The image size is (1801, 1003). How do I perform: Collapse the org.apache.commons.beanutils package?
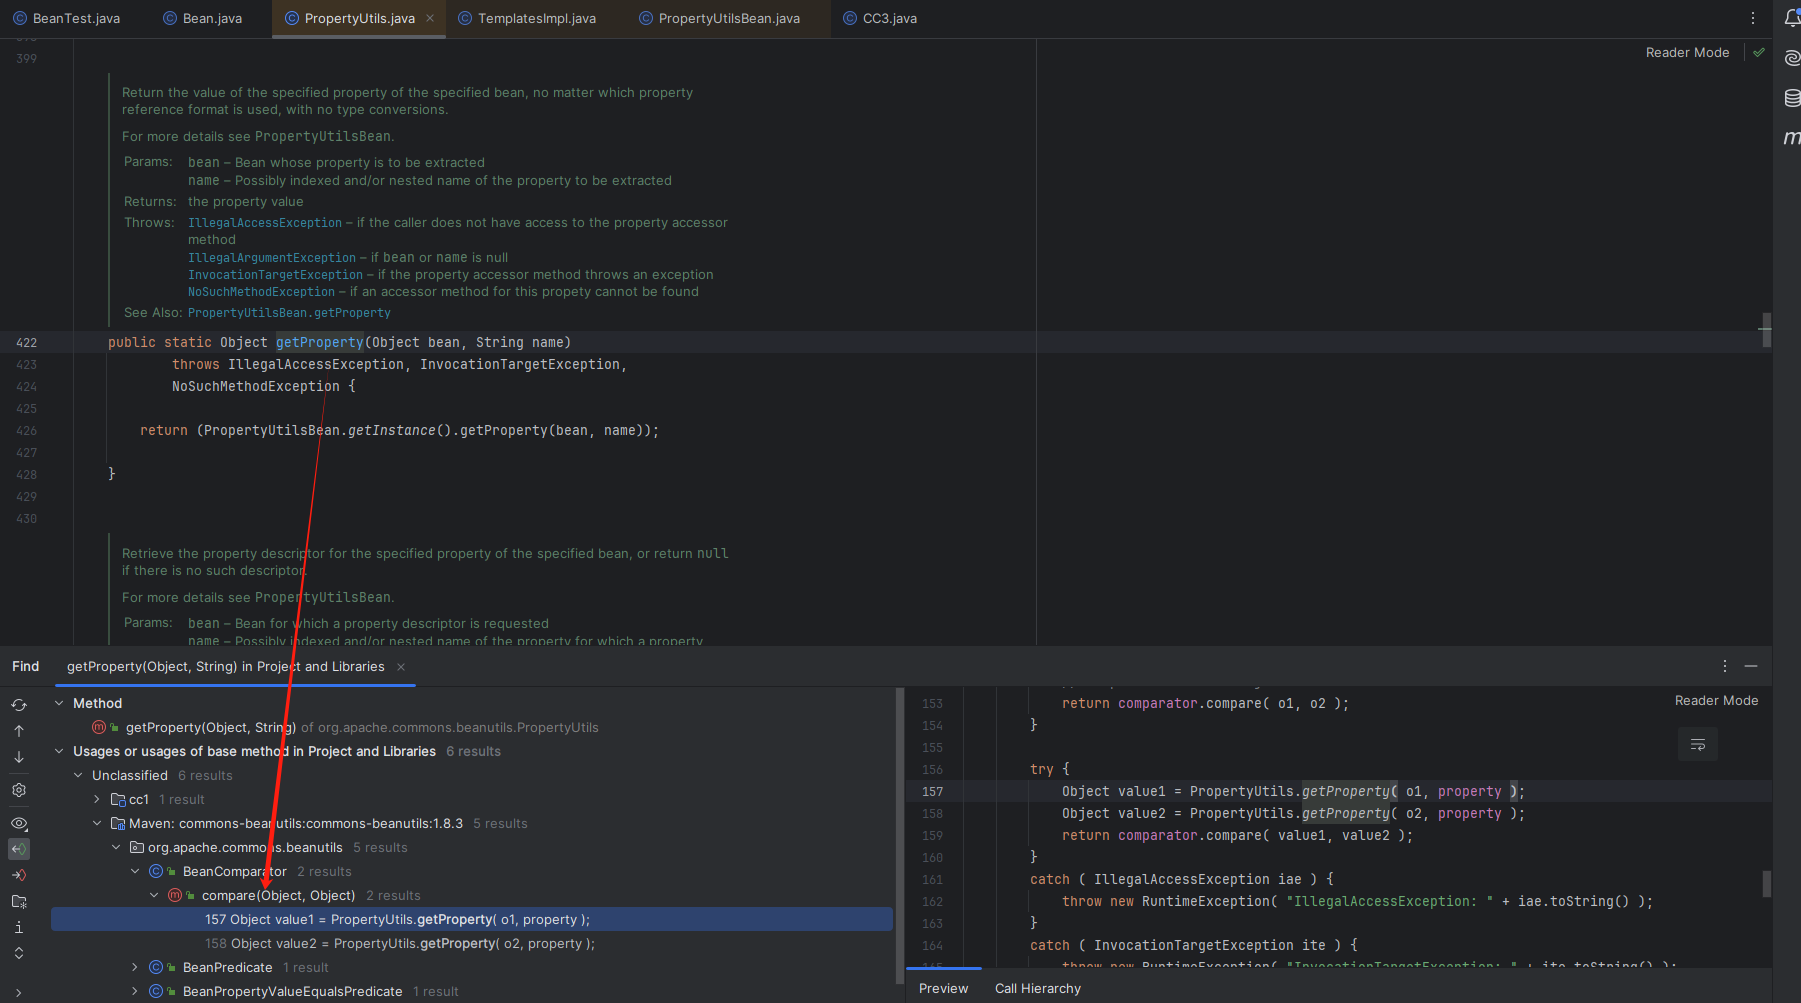coord(116,848)
